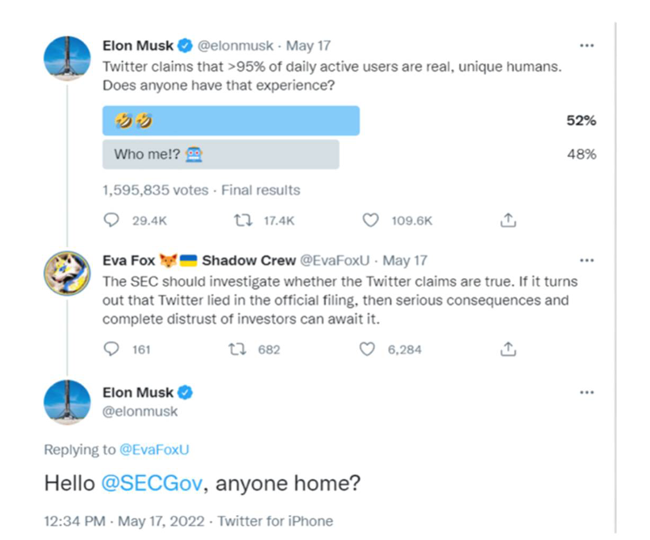This screenshot has height=540, width=650.
Task: Reply to Elon Musk's poll tweet
Action: tap(111, 220)
